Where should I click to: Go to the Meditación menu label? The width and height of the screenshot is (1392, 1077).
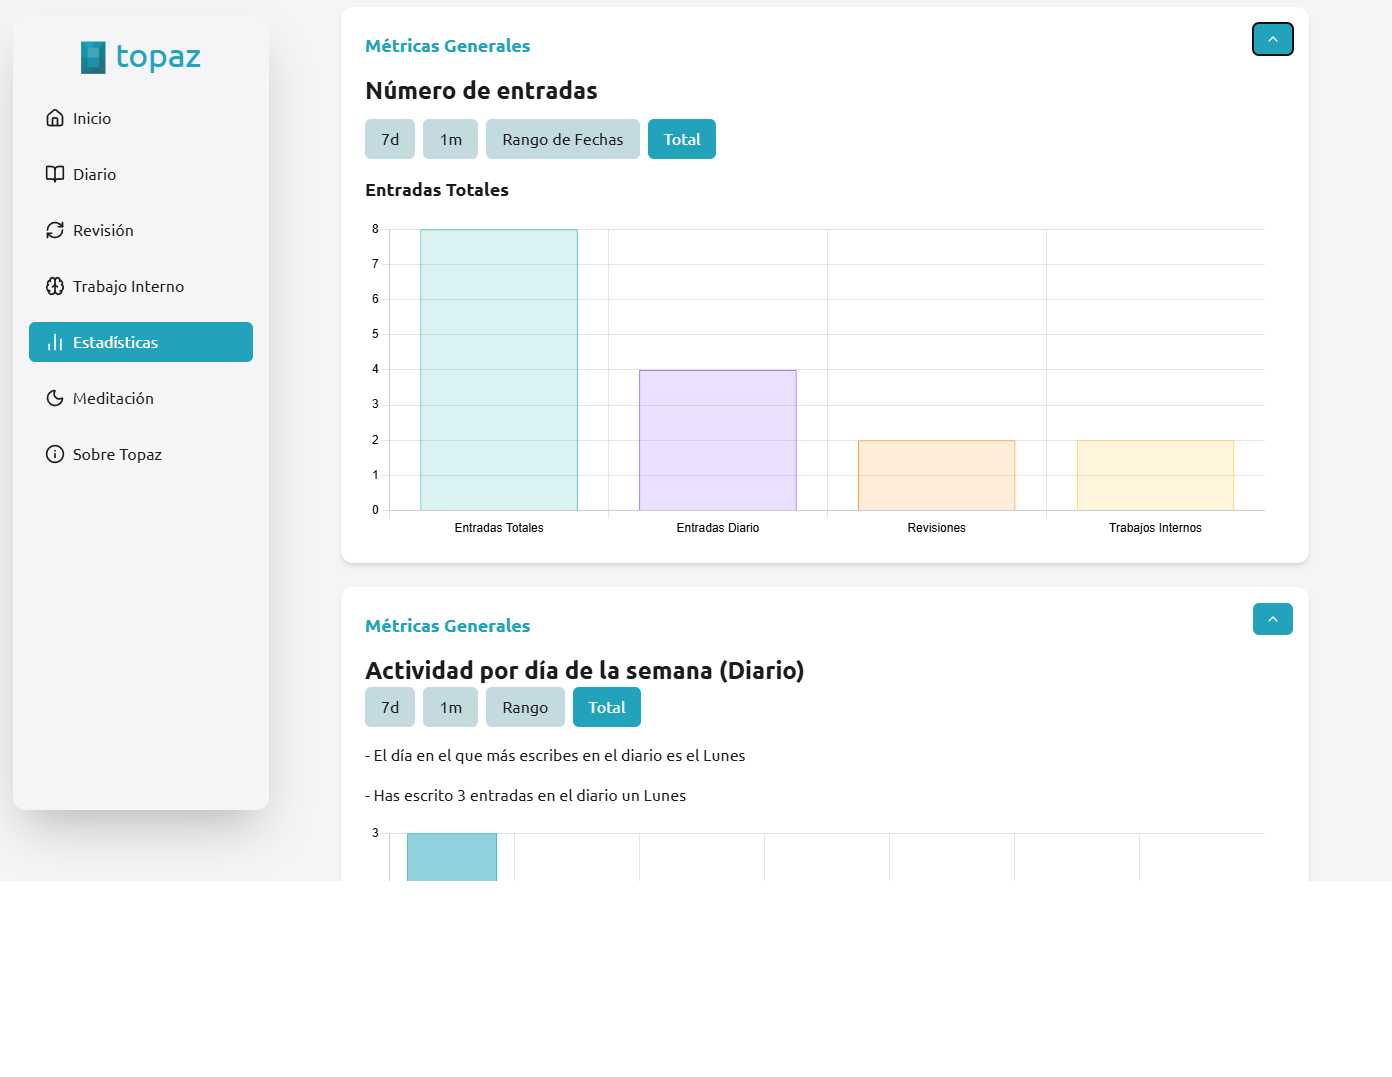pos(113,398)
